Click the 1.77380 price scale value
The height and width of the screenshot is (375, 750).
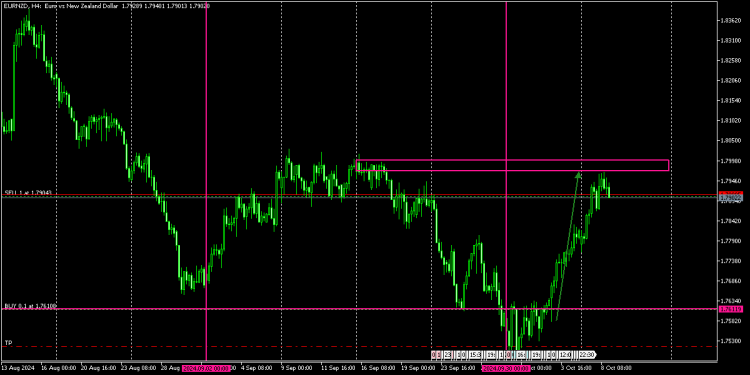point(731,261)
